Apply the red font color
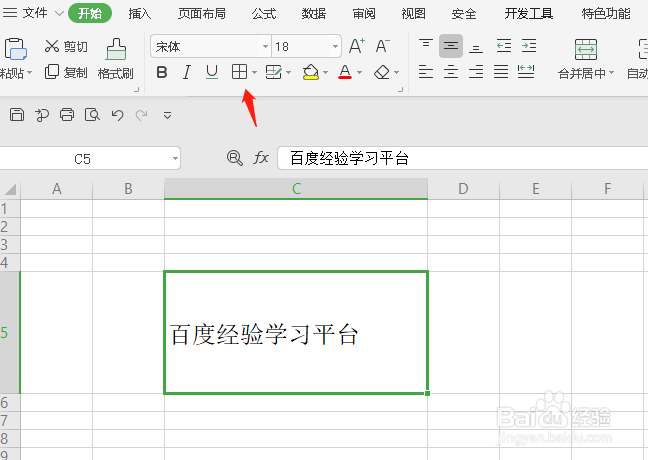Screen dimensions: 648x460 click(345, 72)
